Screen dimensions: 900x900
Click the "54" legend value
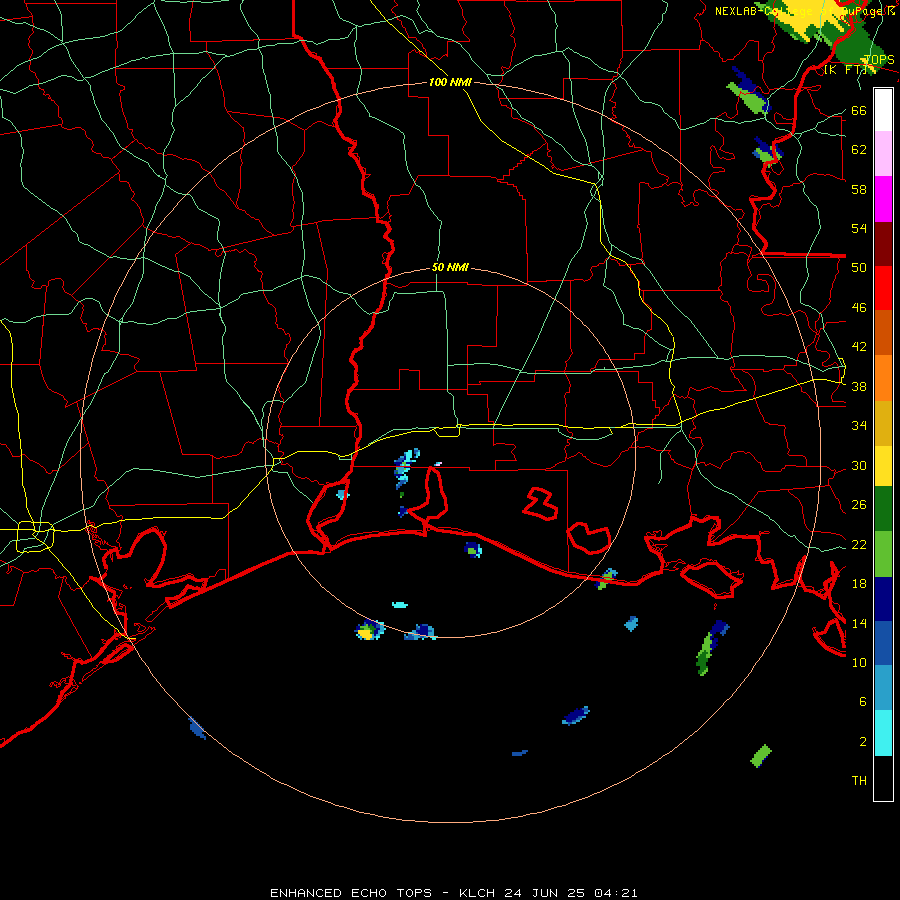coord(859,229)
